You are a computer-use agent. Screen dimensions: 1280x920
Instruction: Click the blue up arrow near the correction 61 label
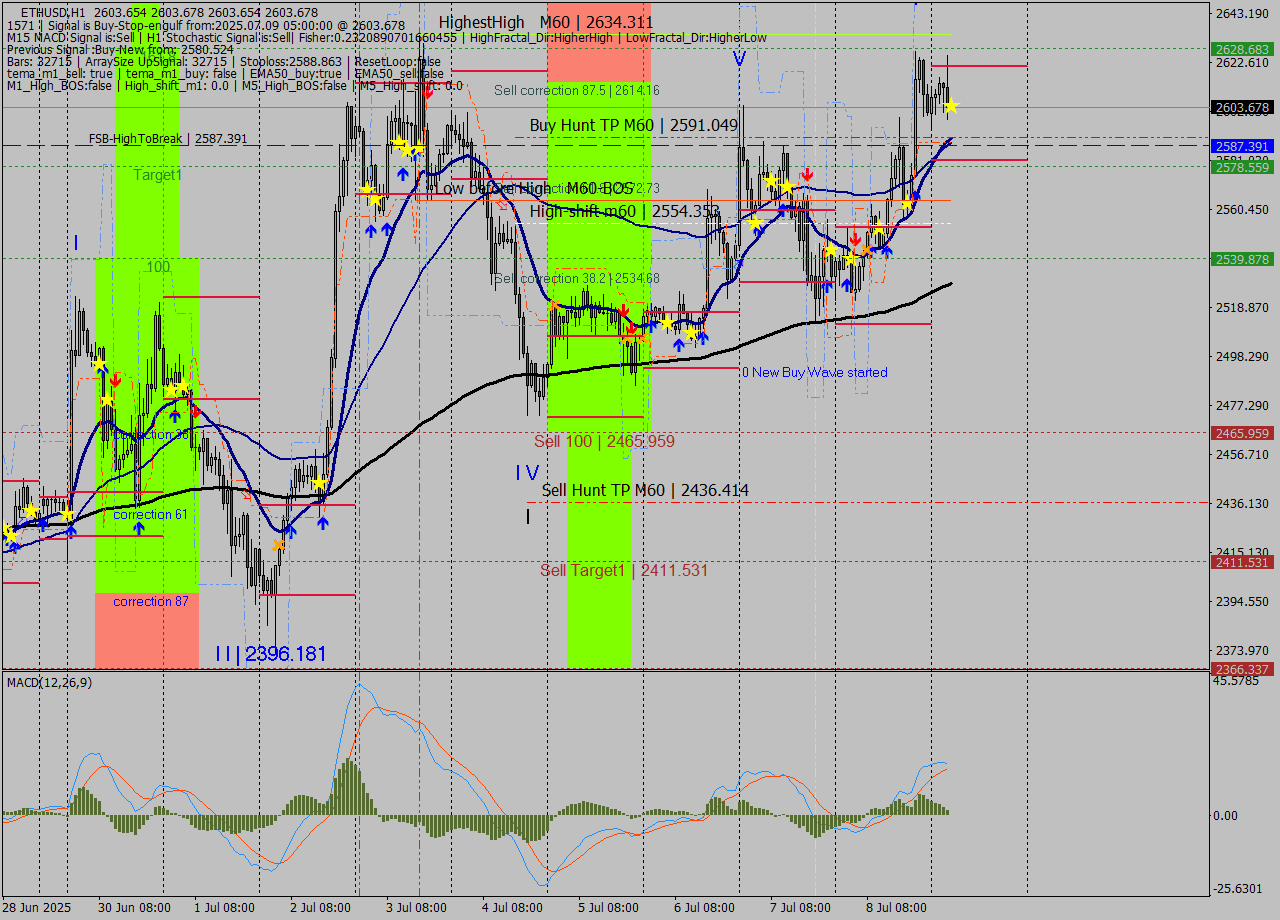pyautogui.click(x=138, y=529)
